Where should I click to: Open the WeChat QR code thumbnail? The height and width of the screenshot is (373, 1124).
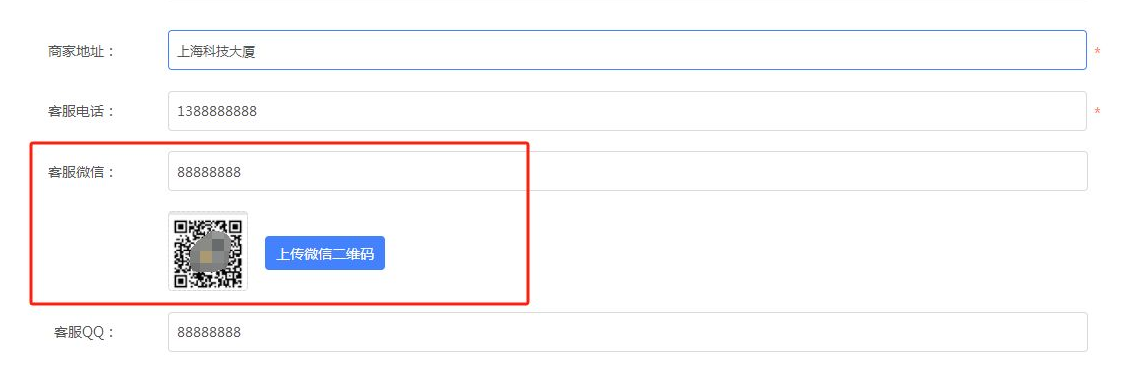click(x=208, y=251)
